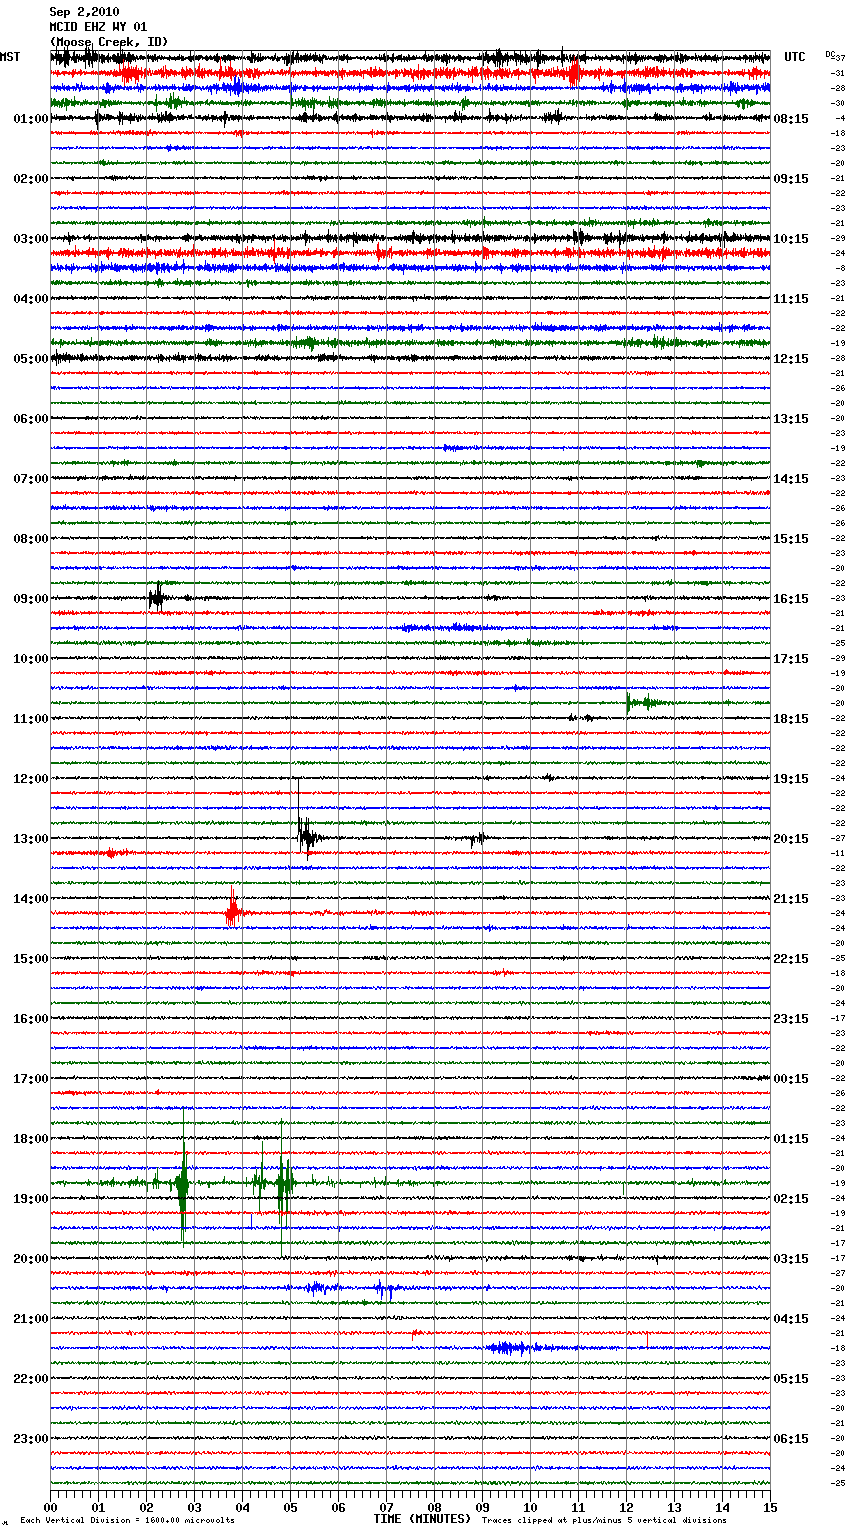The width and height of the screenshot is (850, 1534).
Task: Click minute tick "05" on the bottom axis
Action: (290, 1507)
